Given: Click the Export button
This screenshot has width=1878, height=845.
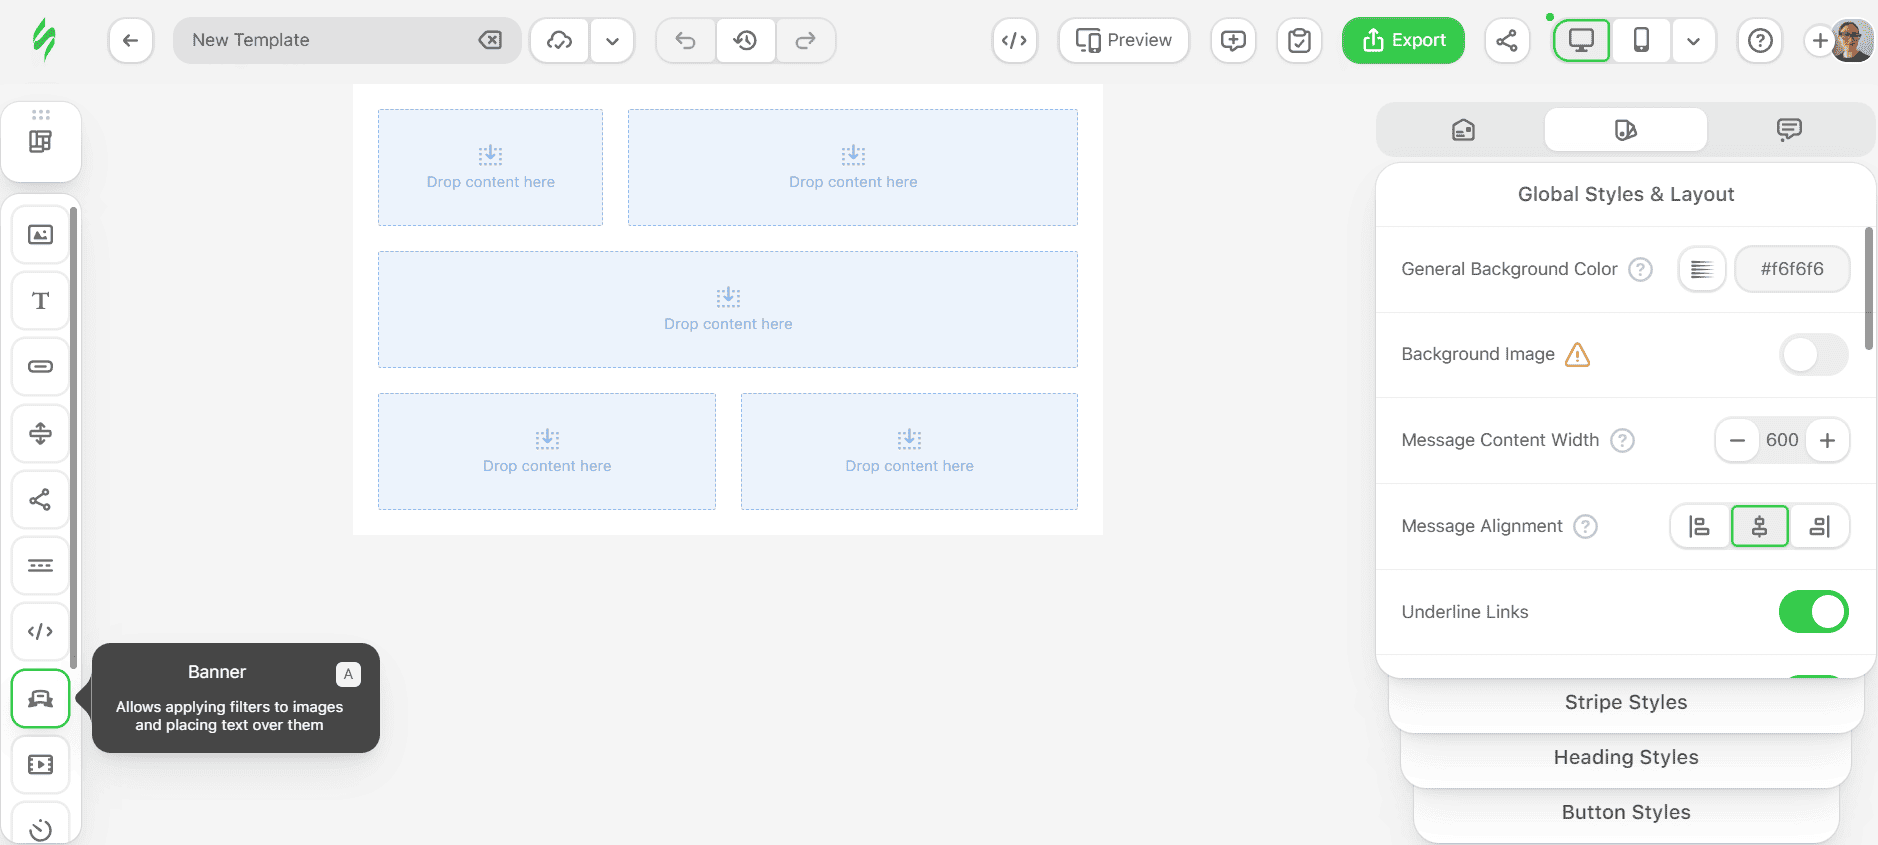Looking at the screenshot, I should [x=1403, y=40].
